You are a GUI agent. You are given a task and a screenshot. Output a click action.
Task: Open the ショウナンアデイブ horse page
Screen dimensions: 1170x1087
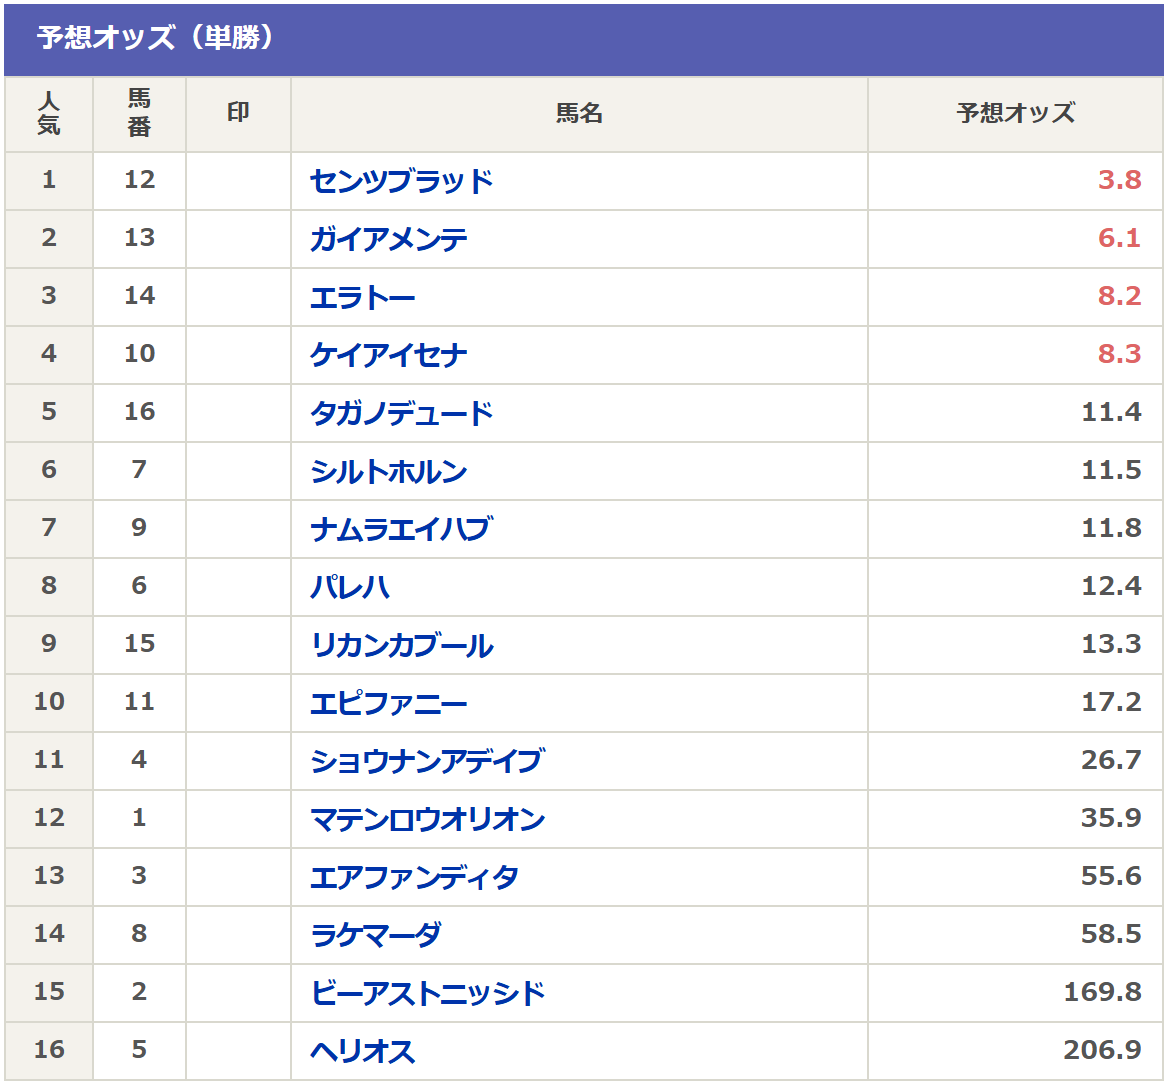click(x=426, y=761)
